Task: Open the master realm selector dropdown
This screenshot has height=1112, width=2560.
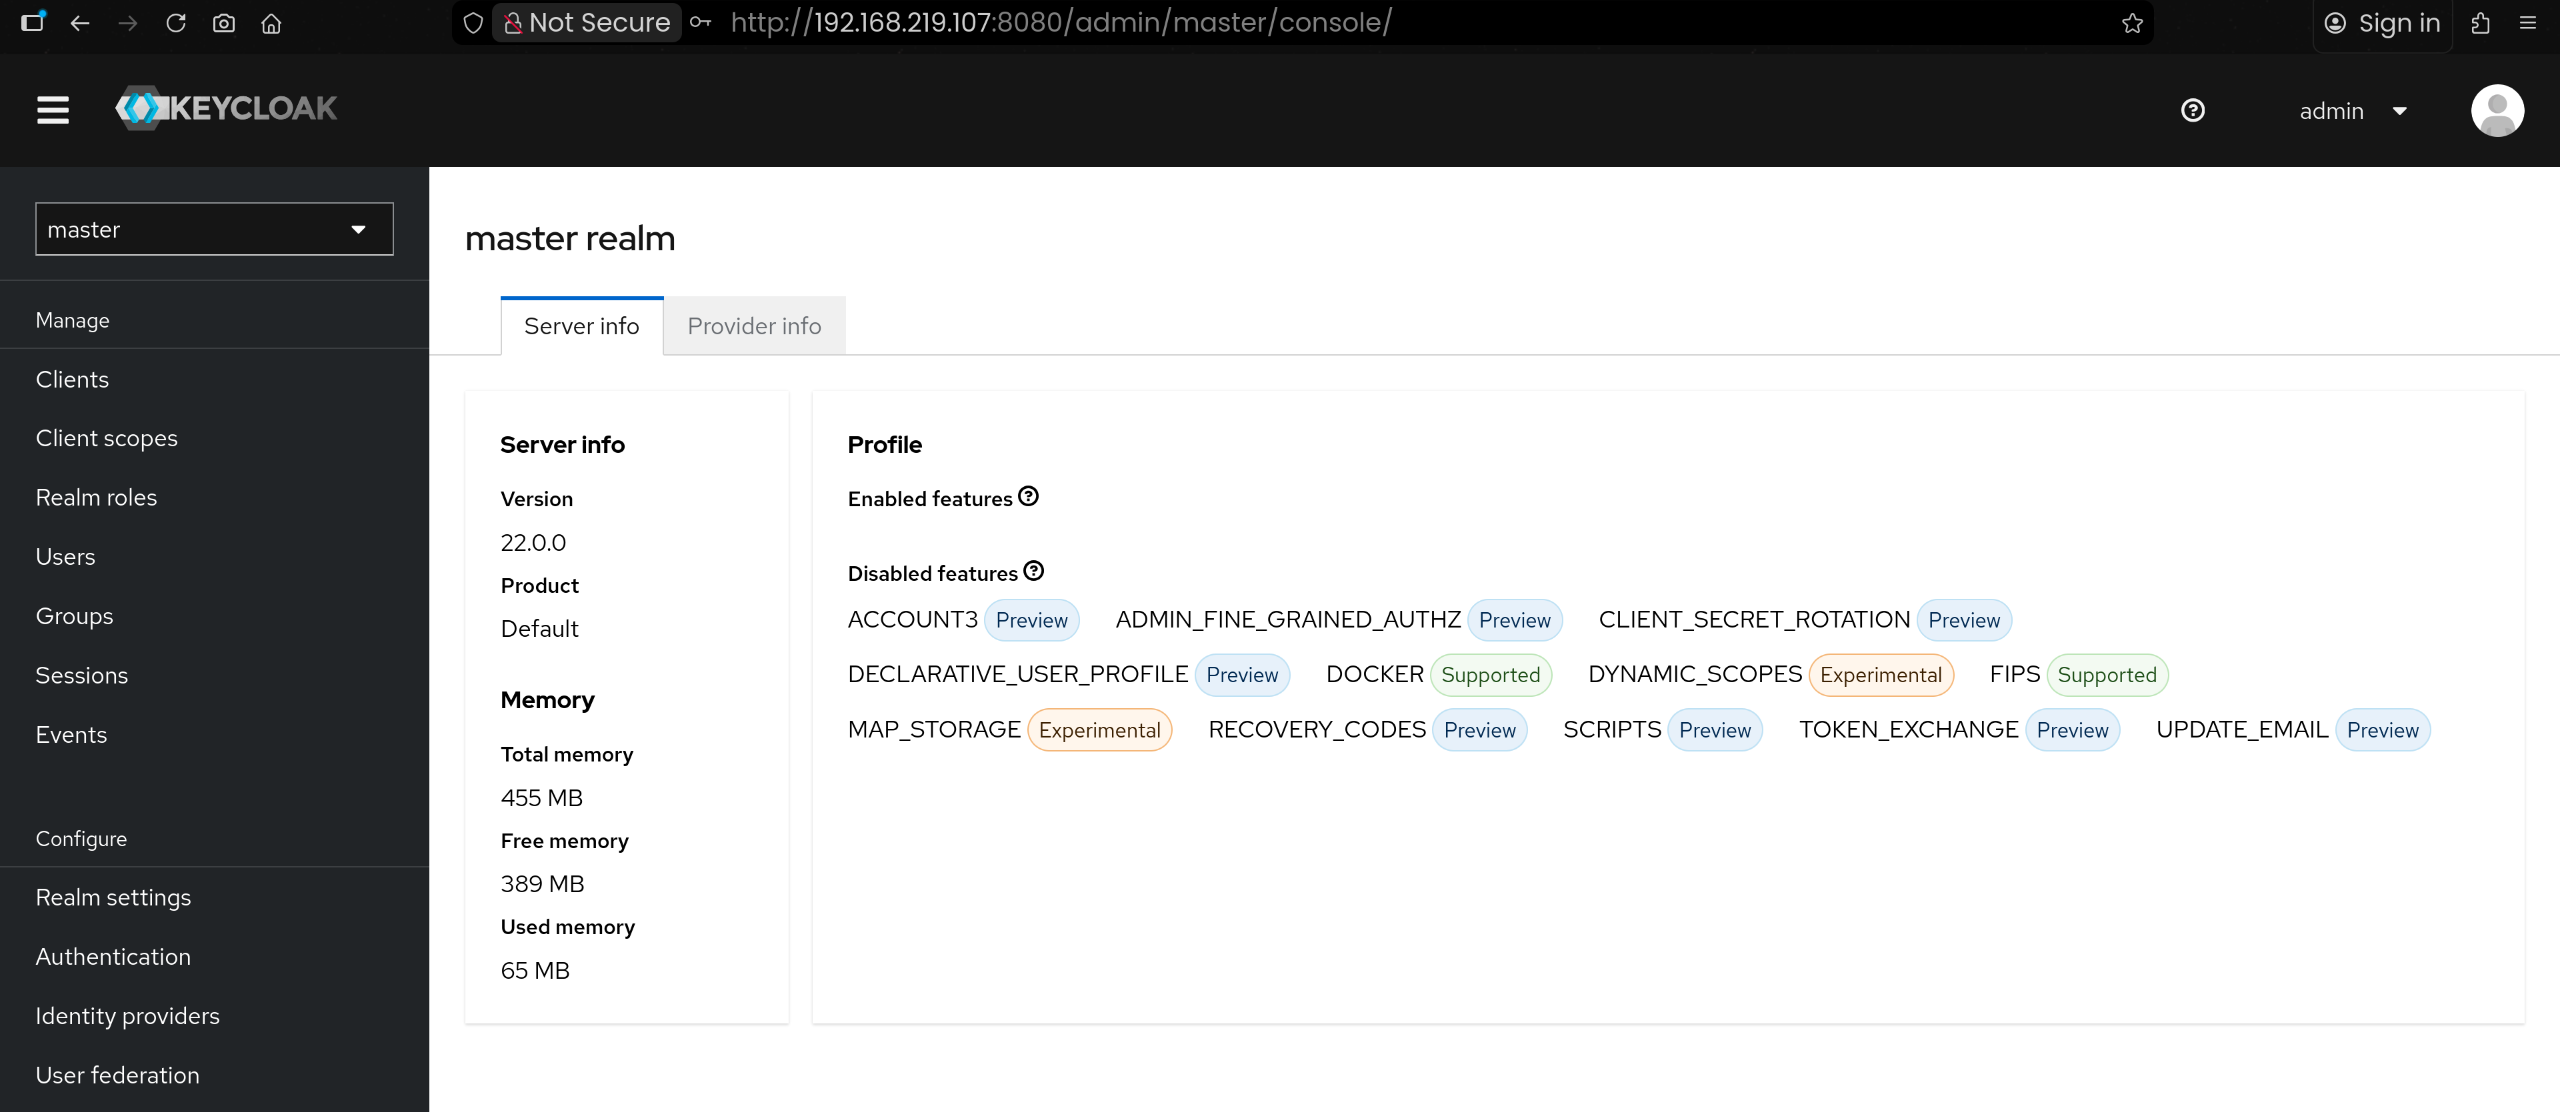Action: point(214,229)
